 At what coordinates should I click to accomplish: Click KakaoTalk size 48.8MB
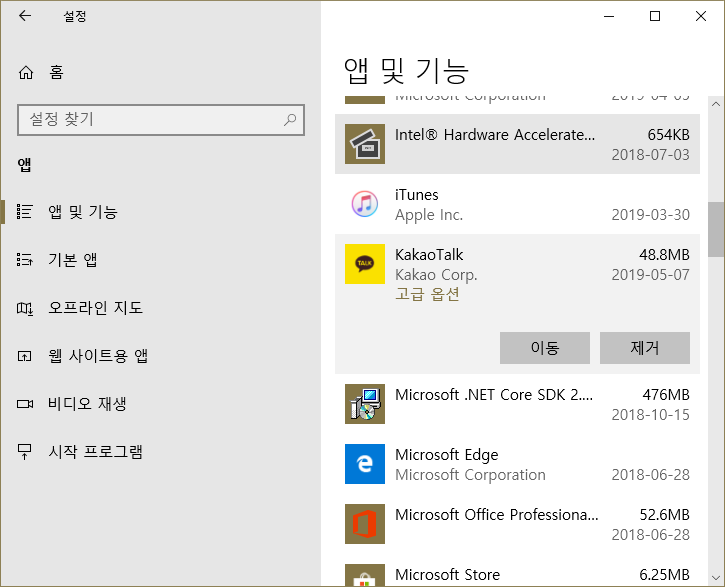pos(664,255)
